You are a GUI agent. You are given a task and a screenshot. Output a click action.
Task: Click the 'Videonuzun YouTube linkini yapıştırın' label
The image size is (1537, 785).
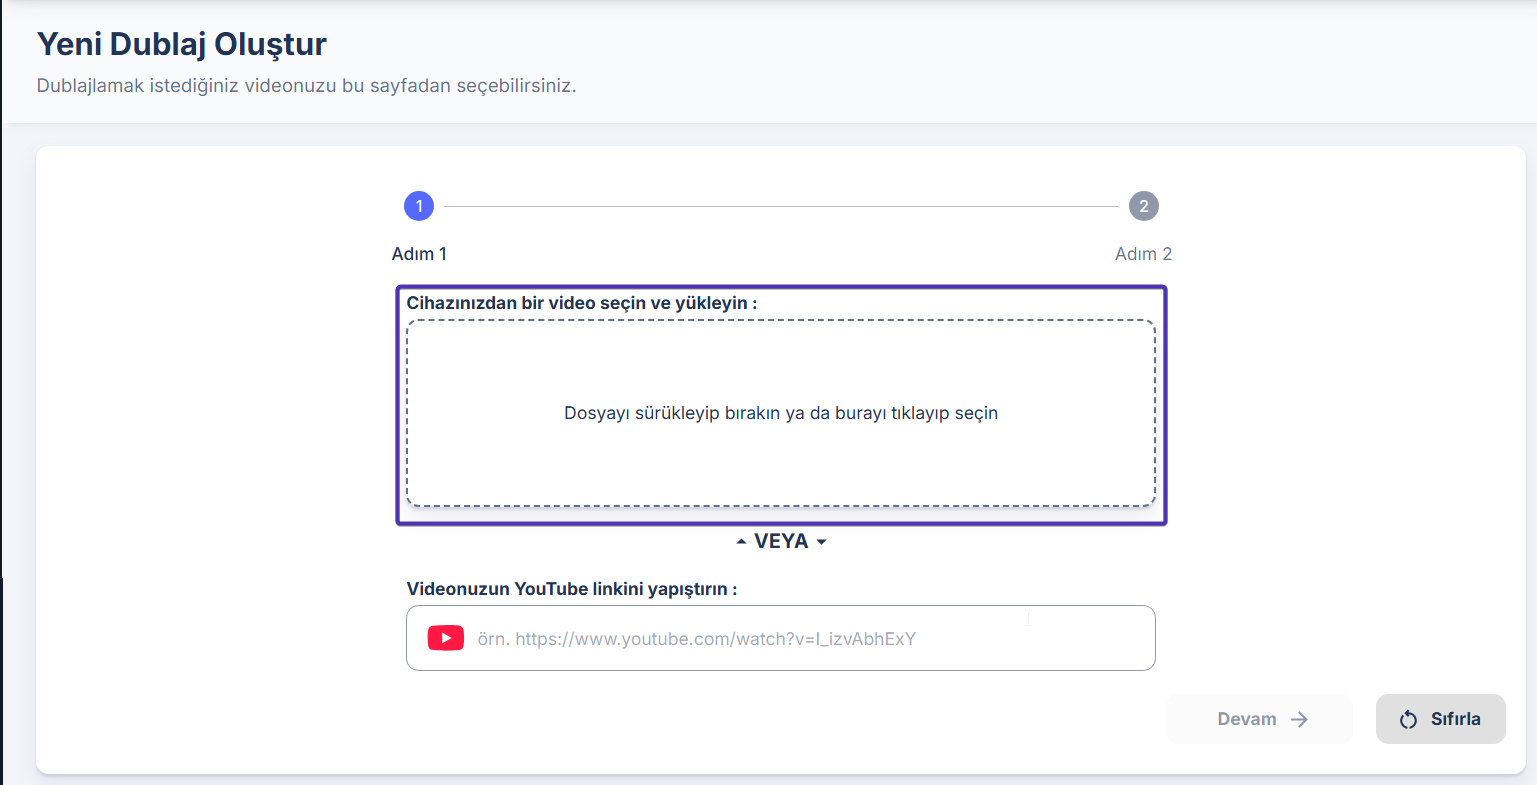571,589
